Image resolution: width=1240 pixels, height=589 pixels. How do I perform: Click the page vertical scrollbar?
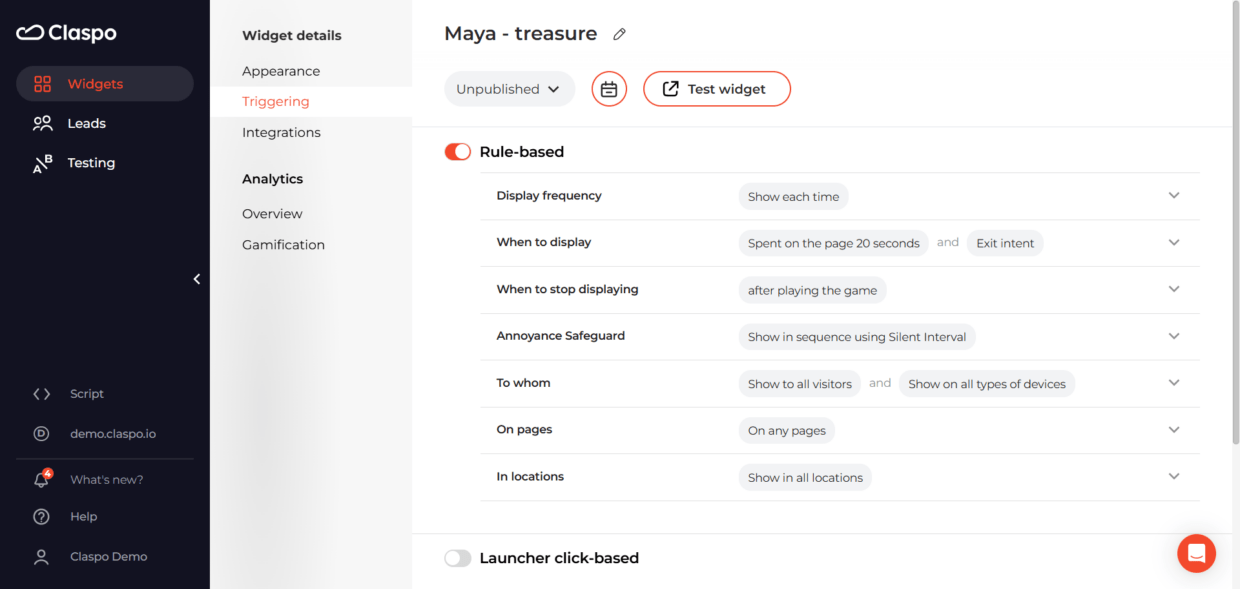(x=1234, y=220)
